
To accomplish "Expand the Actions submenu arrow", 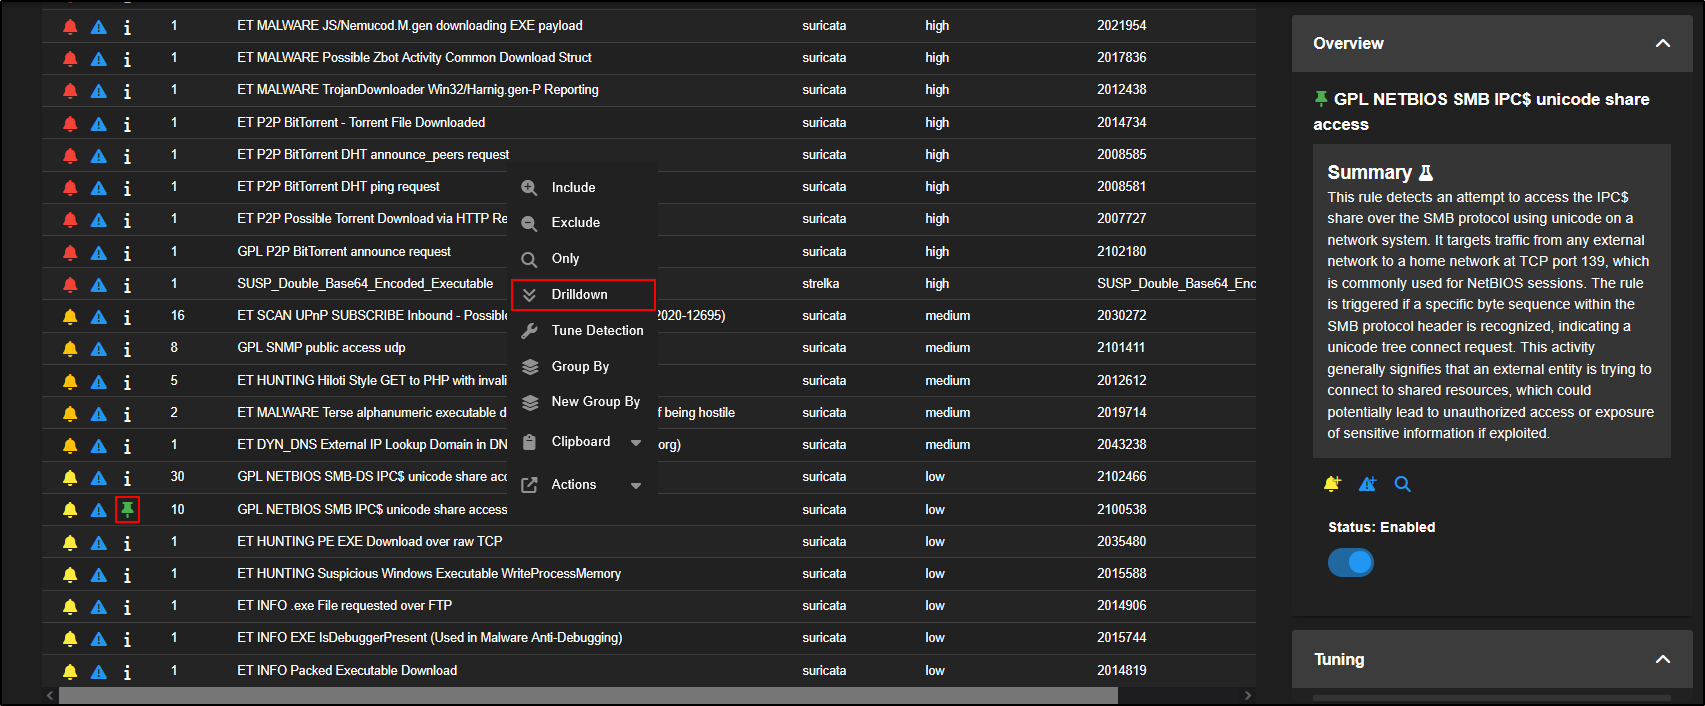I will (636, 486).
